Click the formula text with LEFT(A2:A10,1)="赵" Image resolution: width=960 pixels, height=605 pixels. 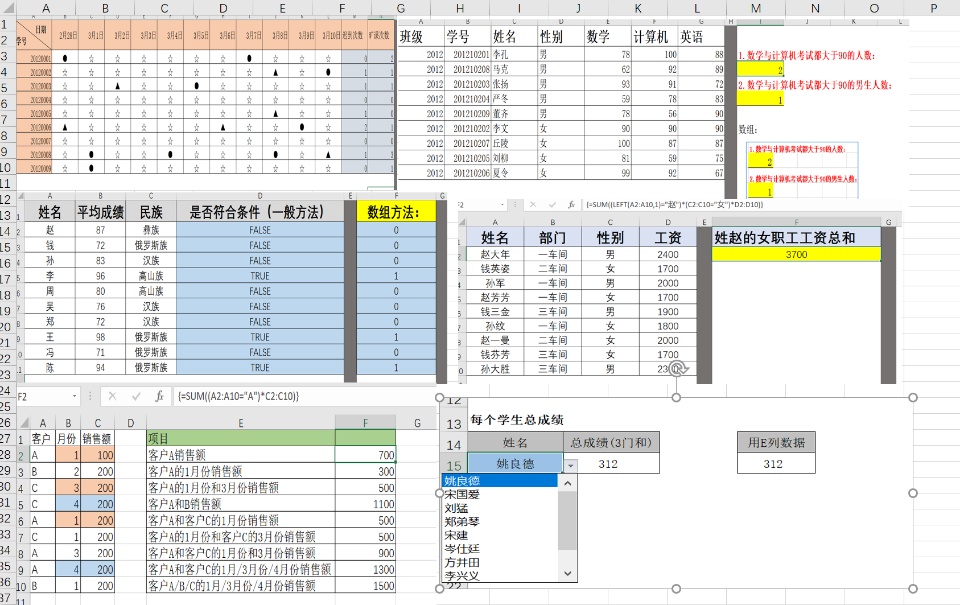coord(675,205)
